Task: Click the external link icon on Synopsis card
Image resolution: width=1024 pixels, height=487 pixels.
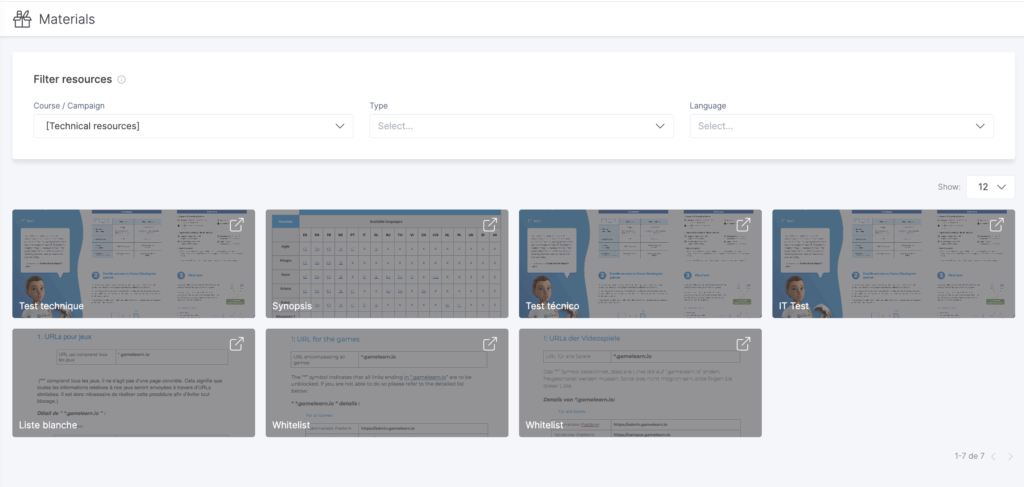Action: tap(490, 225)
